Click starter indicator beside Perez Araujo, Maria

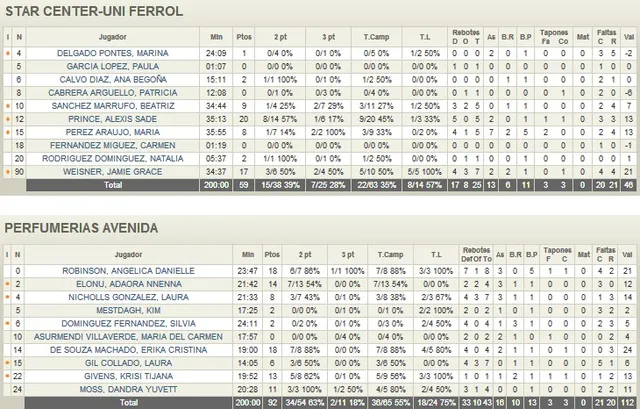[7, 132]
